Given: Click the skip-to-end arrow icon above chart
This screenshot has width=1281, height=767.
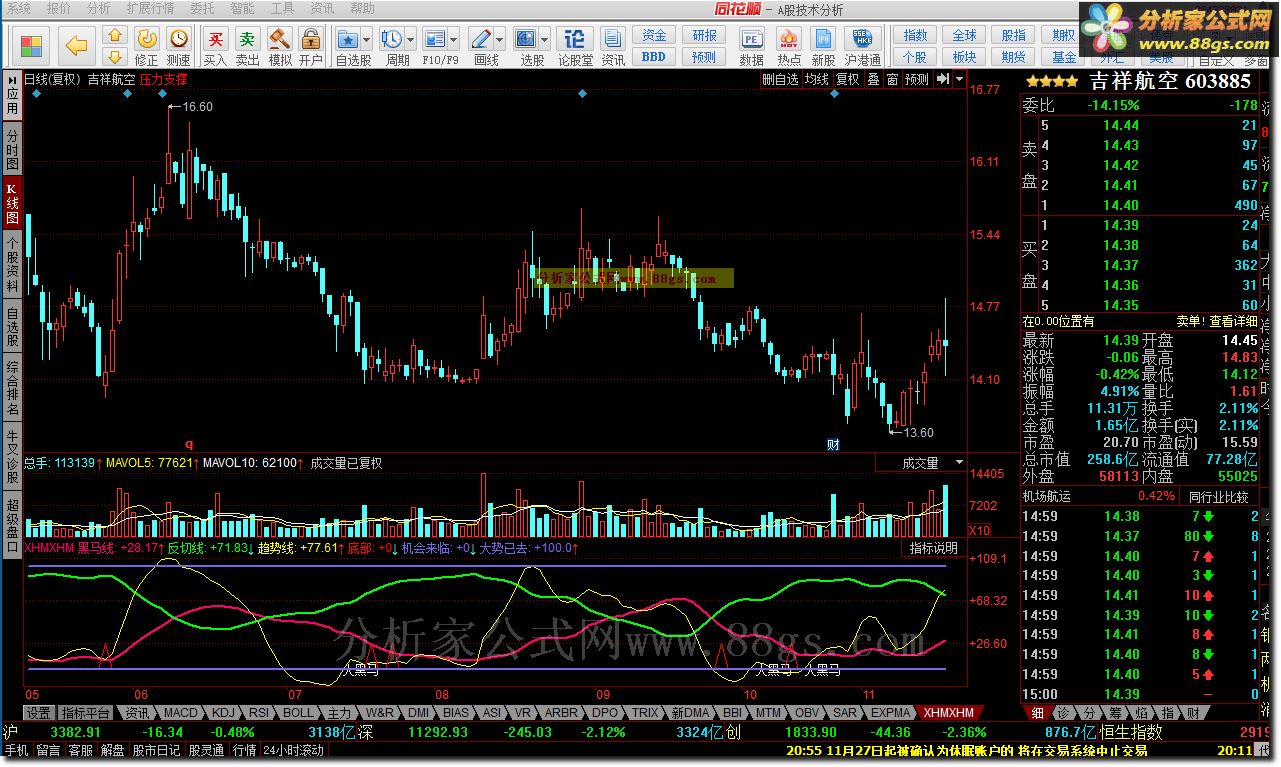Looking at the screenshot, I should point(942,79).
